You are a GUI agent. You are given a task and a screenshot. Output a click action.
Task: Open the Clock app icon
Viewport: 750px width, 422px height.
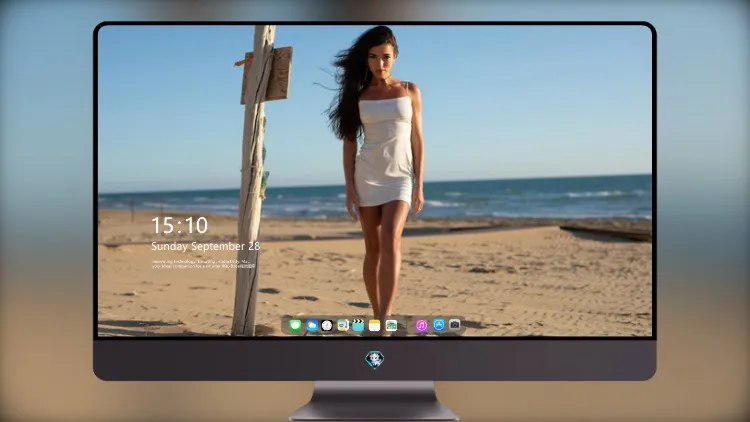327,325
